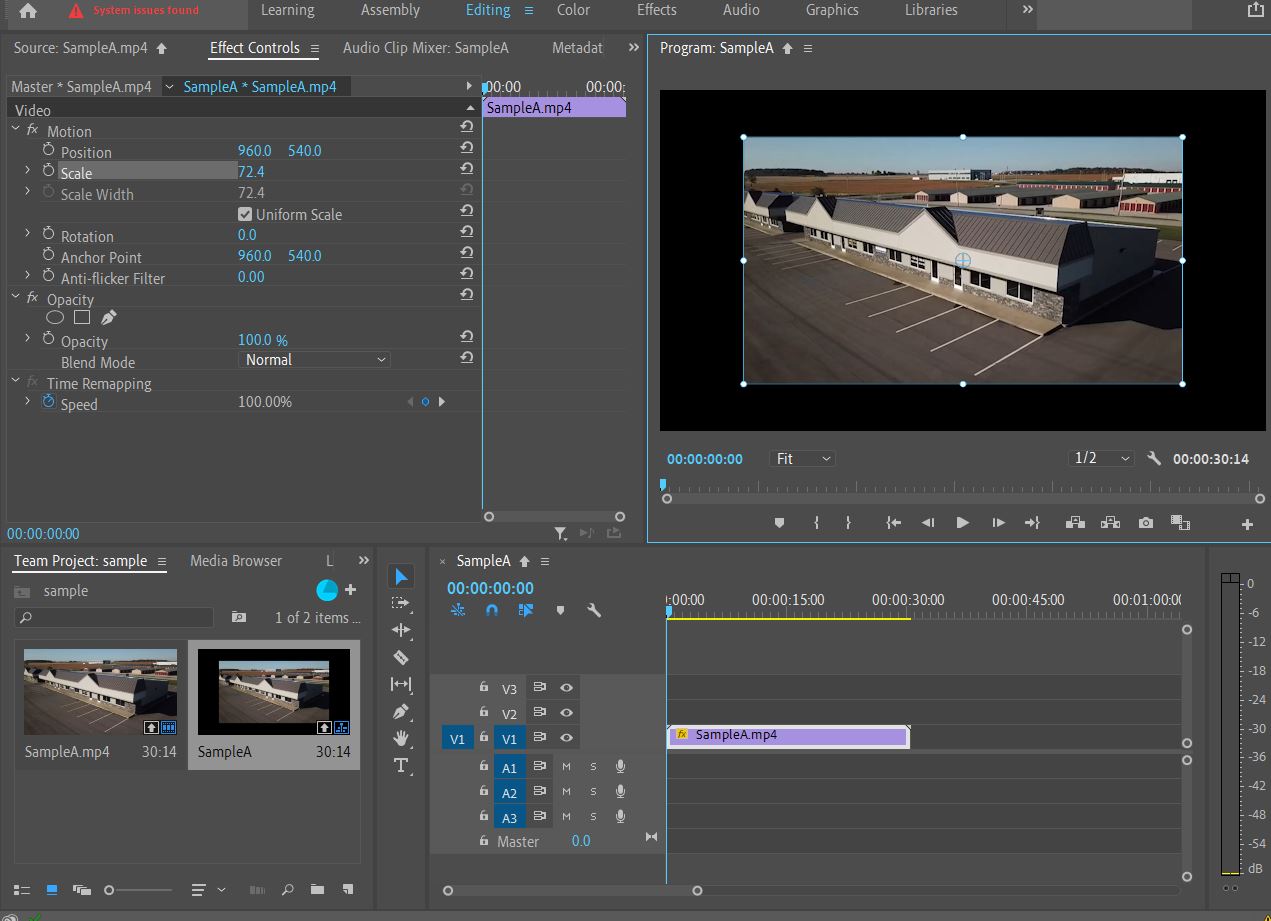Select the Hand tool
The width and height of the screenshot is (1271, 921).
point(401,738)
